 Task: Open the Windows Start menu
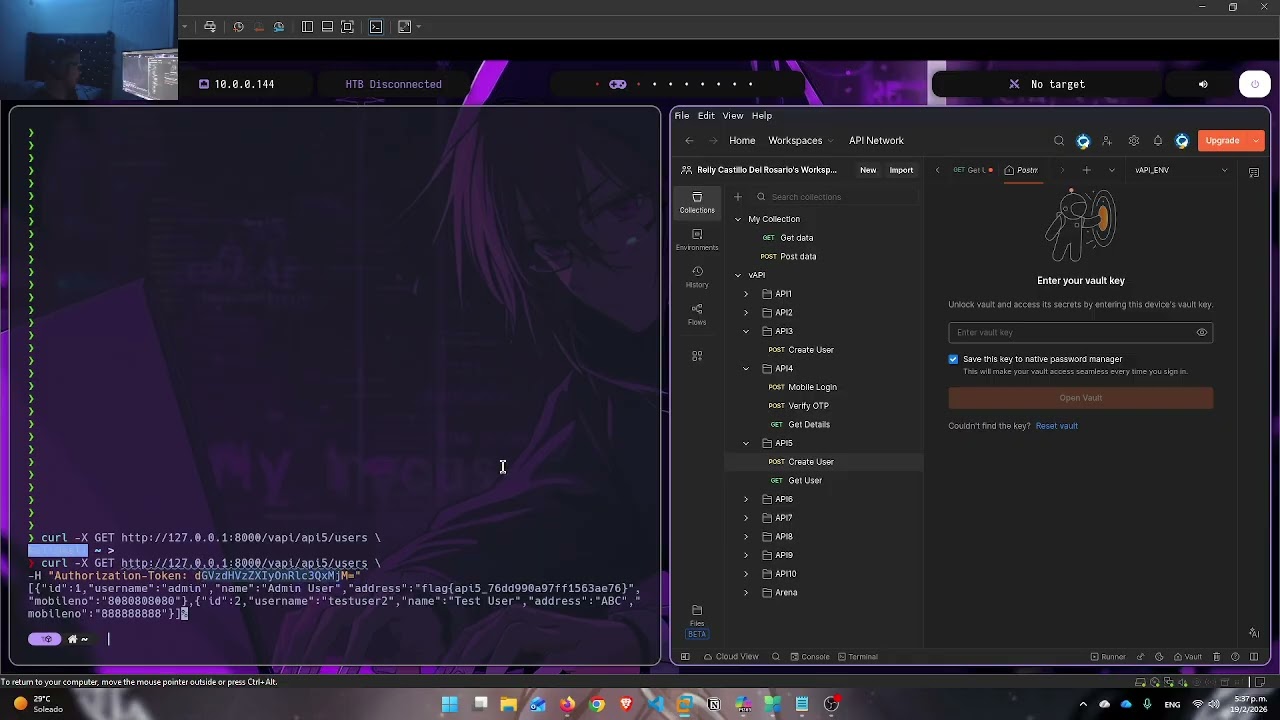coord(450,704)
